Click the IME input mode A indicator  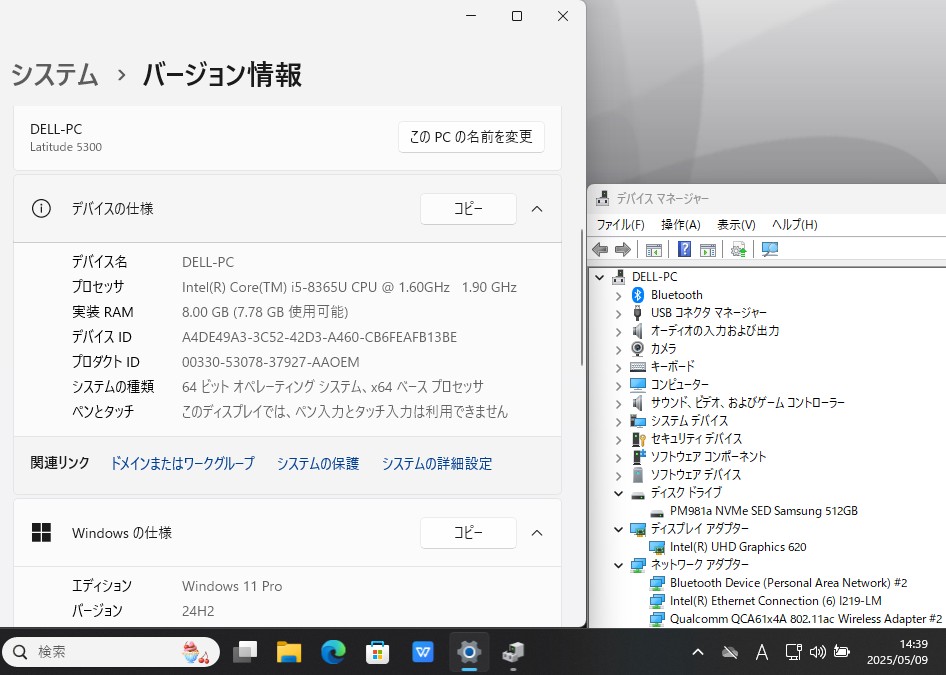pos(762,652)
